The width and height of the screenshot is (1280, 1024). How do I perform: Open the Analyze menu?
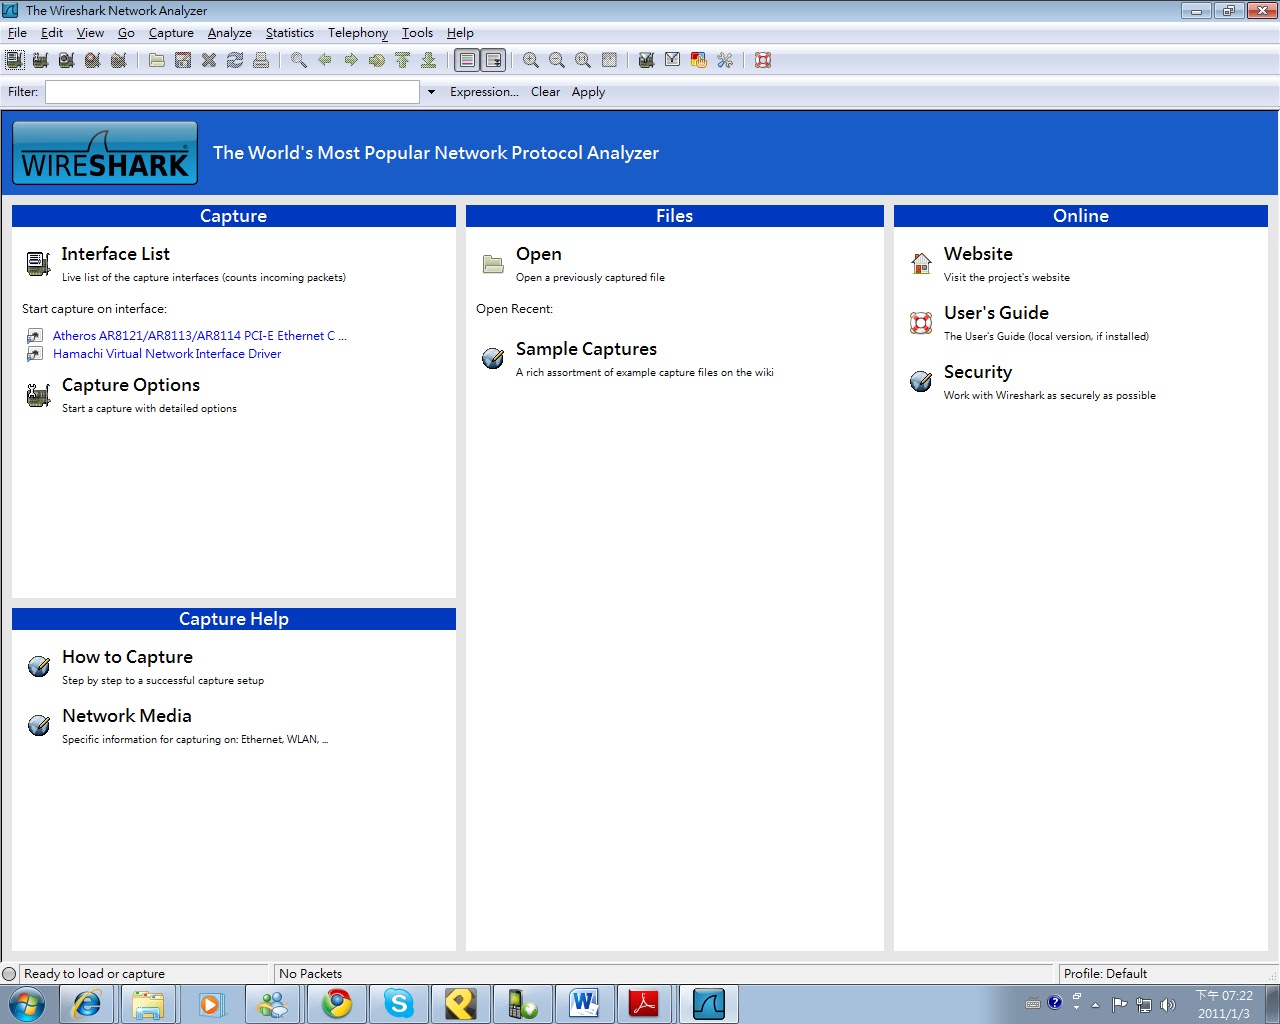coord(229,33)
